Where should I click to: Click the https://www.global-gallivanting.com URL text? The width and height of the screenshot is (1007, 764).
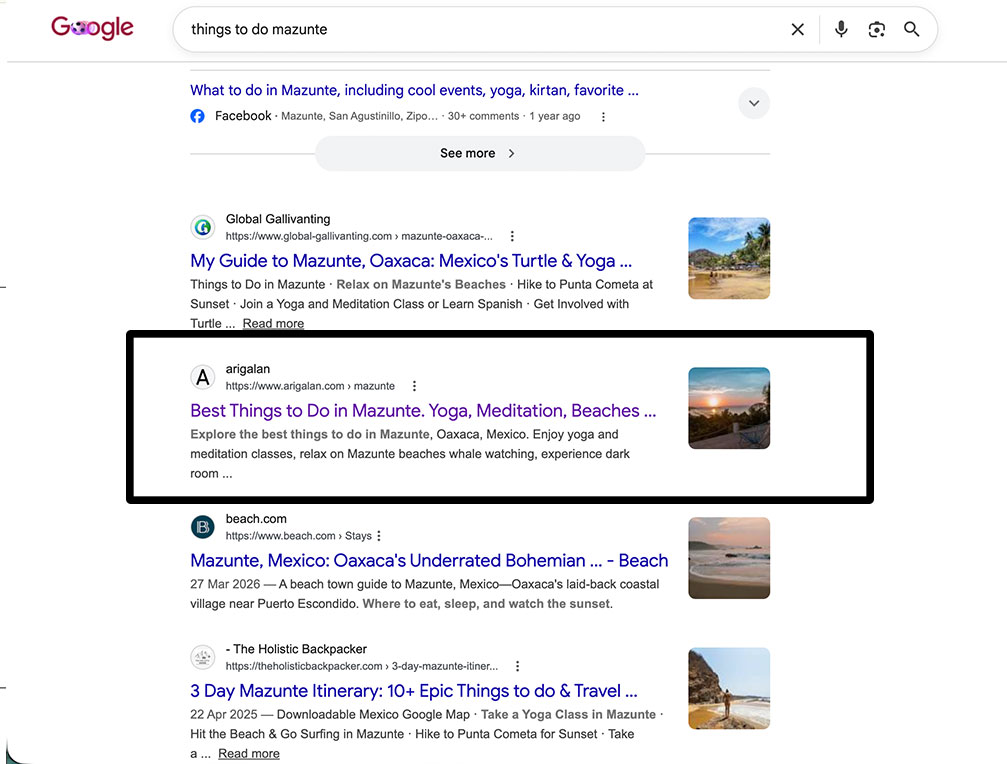(359, 236)
